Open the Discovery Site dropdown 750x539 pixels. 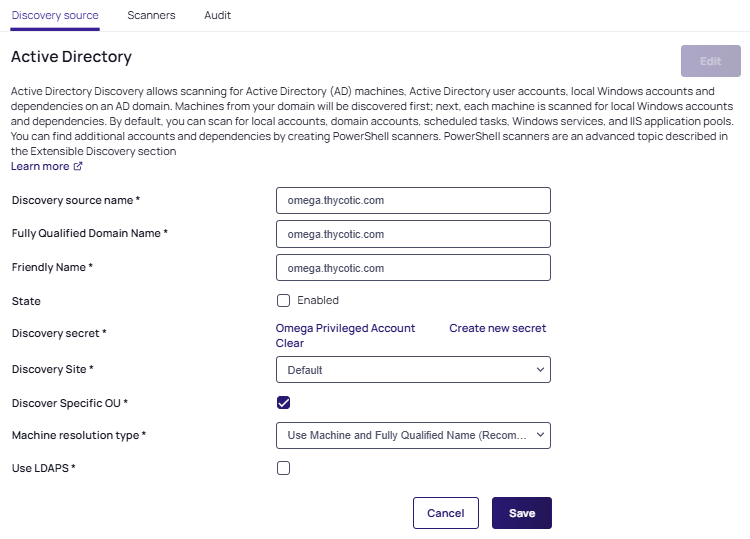[413, 370]
